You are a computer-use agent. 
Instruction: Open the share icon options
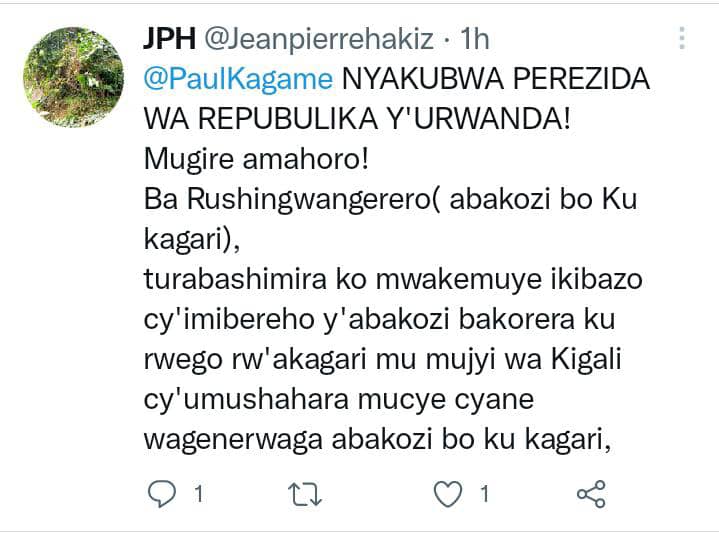(592, 494)
